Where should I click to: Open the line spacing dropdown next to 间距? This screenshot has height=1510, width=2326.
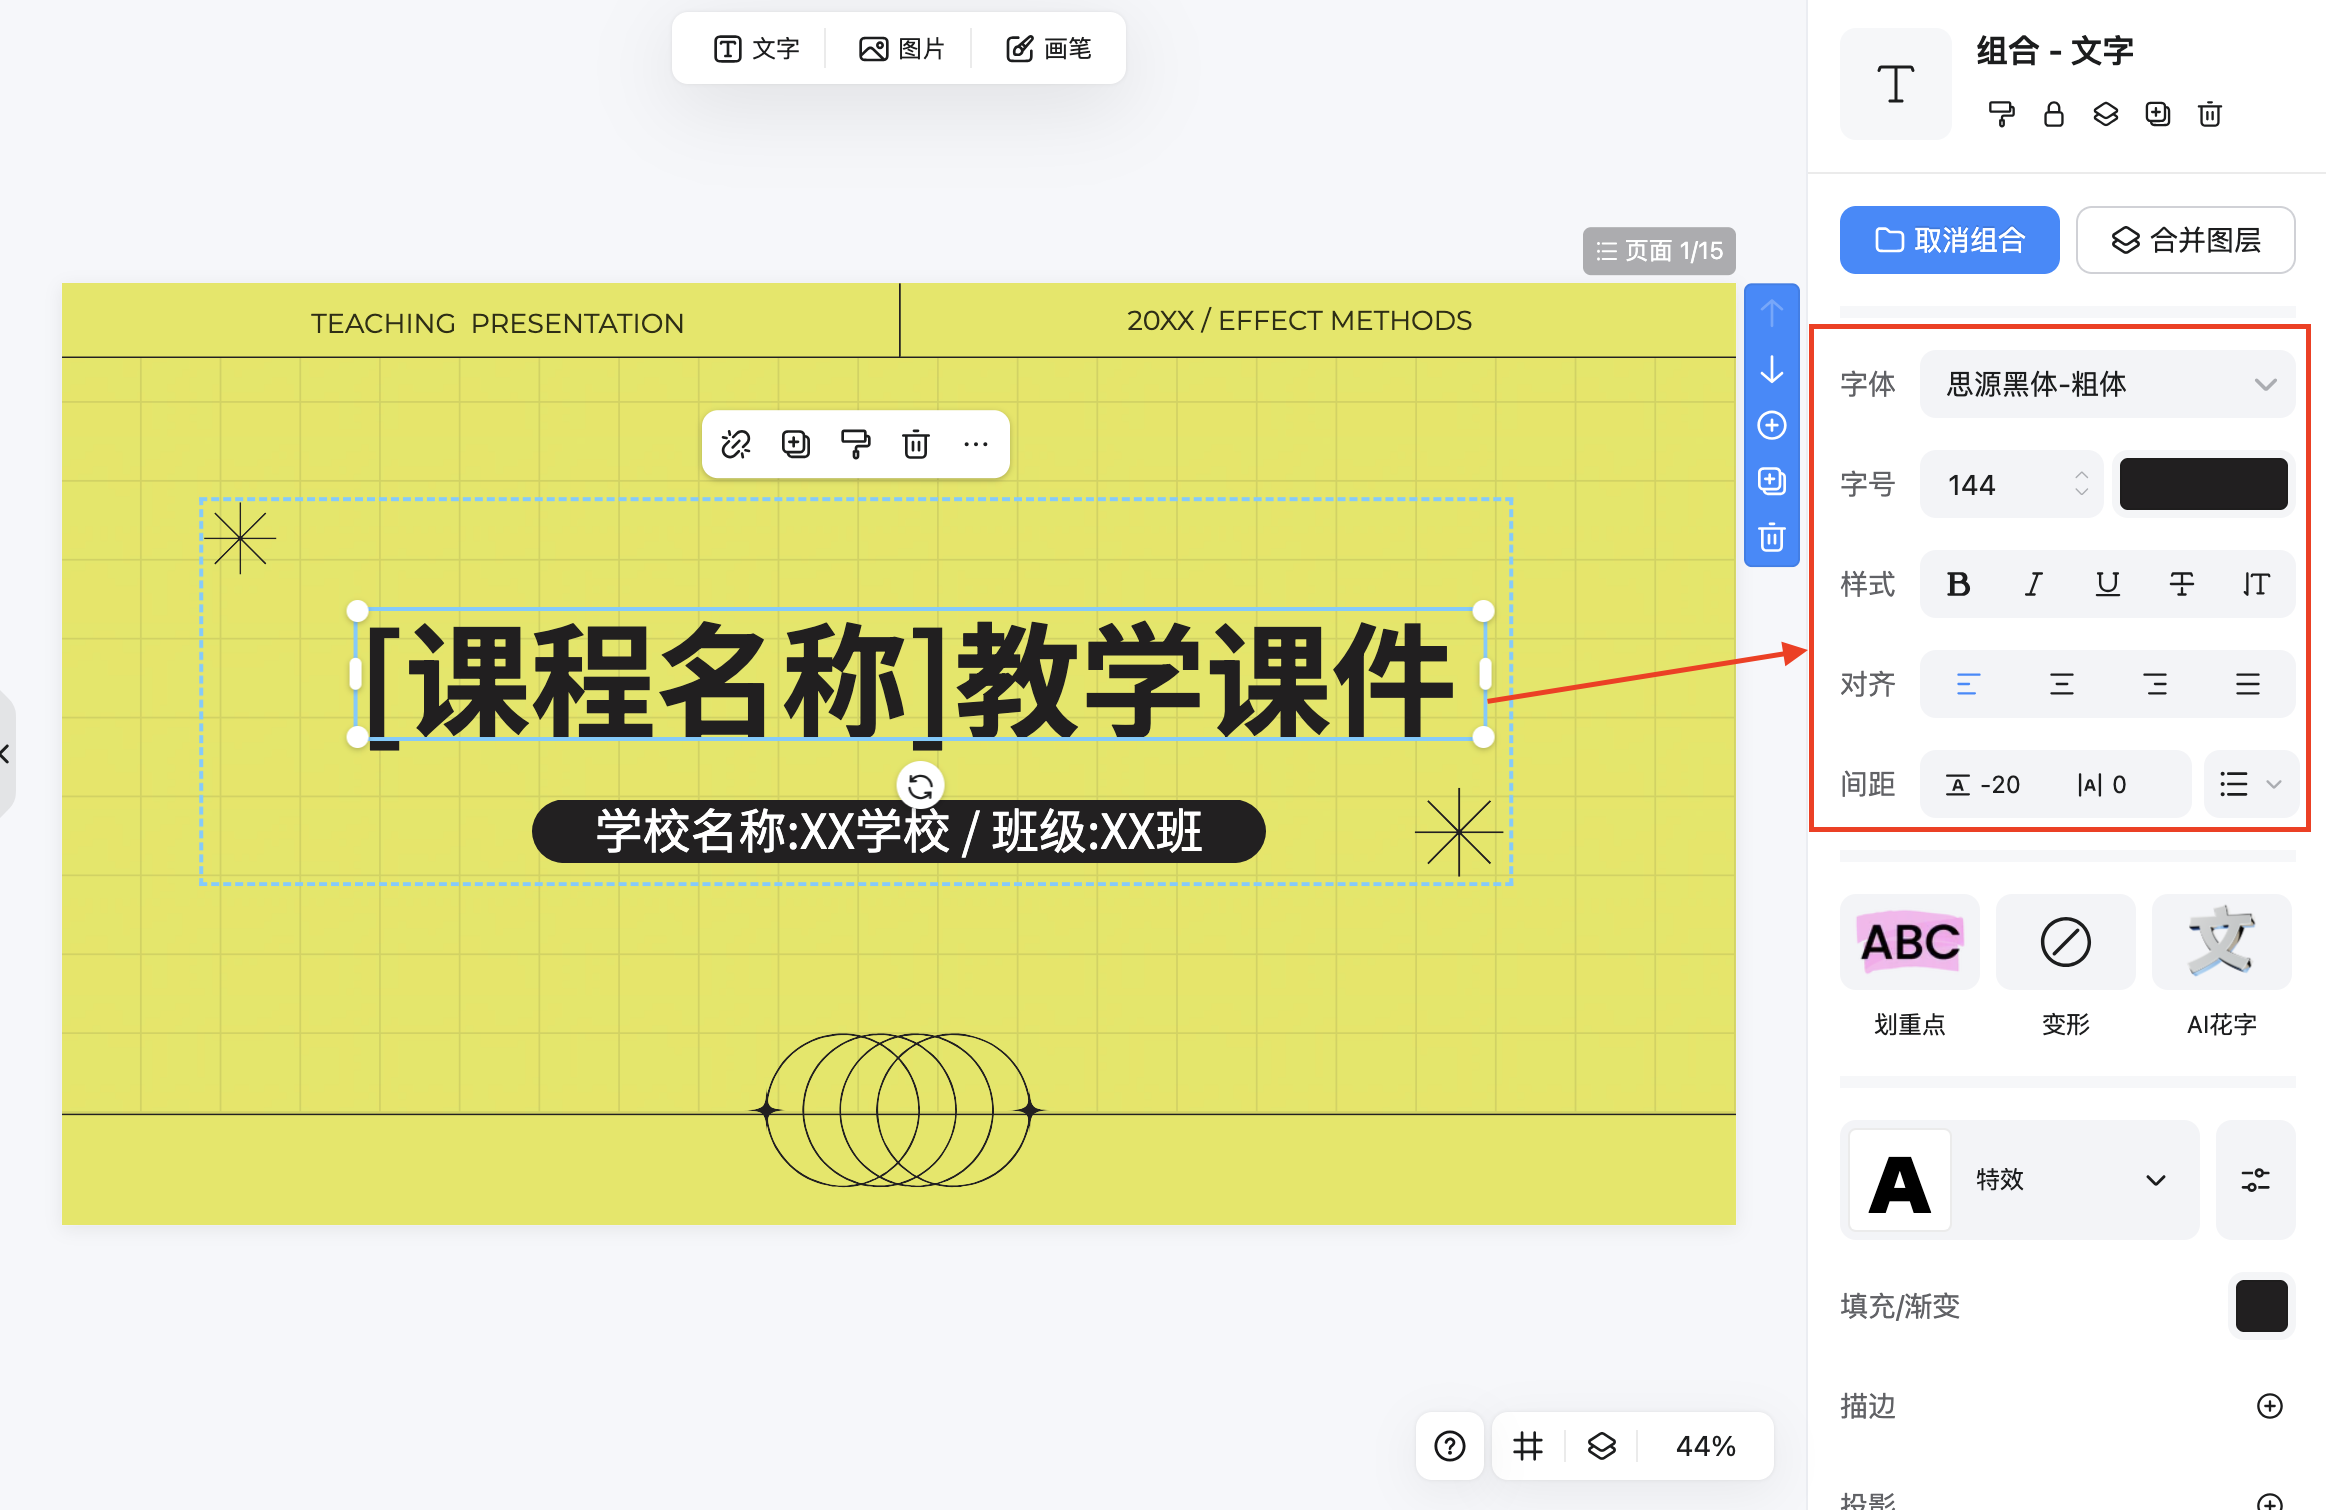point(2249,784)
